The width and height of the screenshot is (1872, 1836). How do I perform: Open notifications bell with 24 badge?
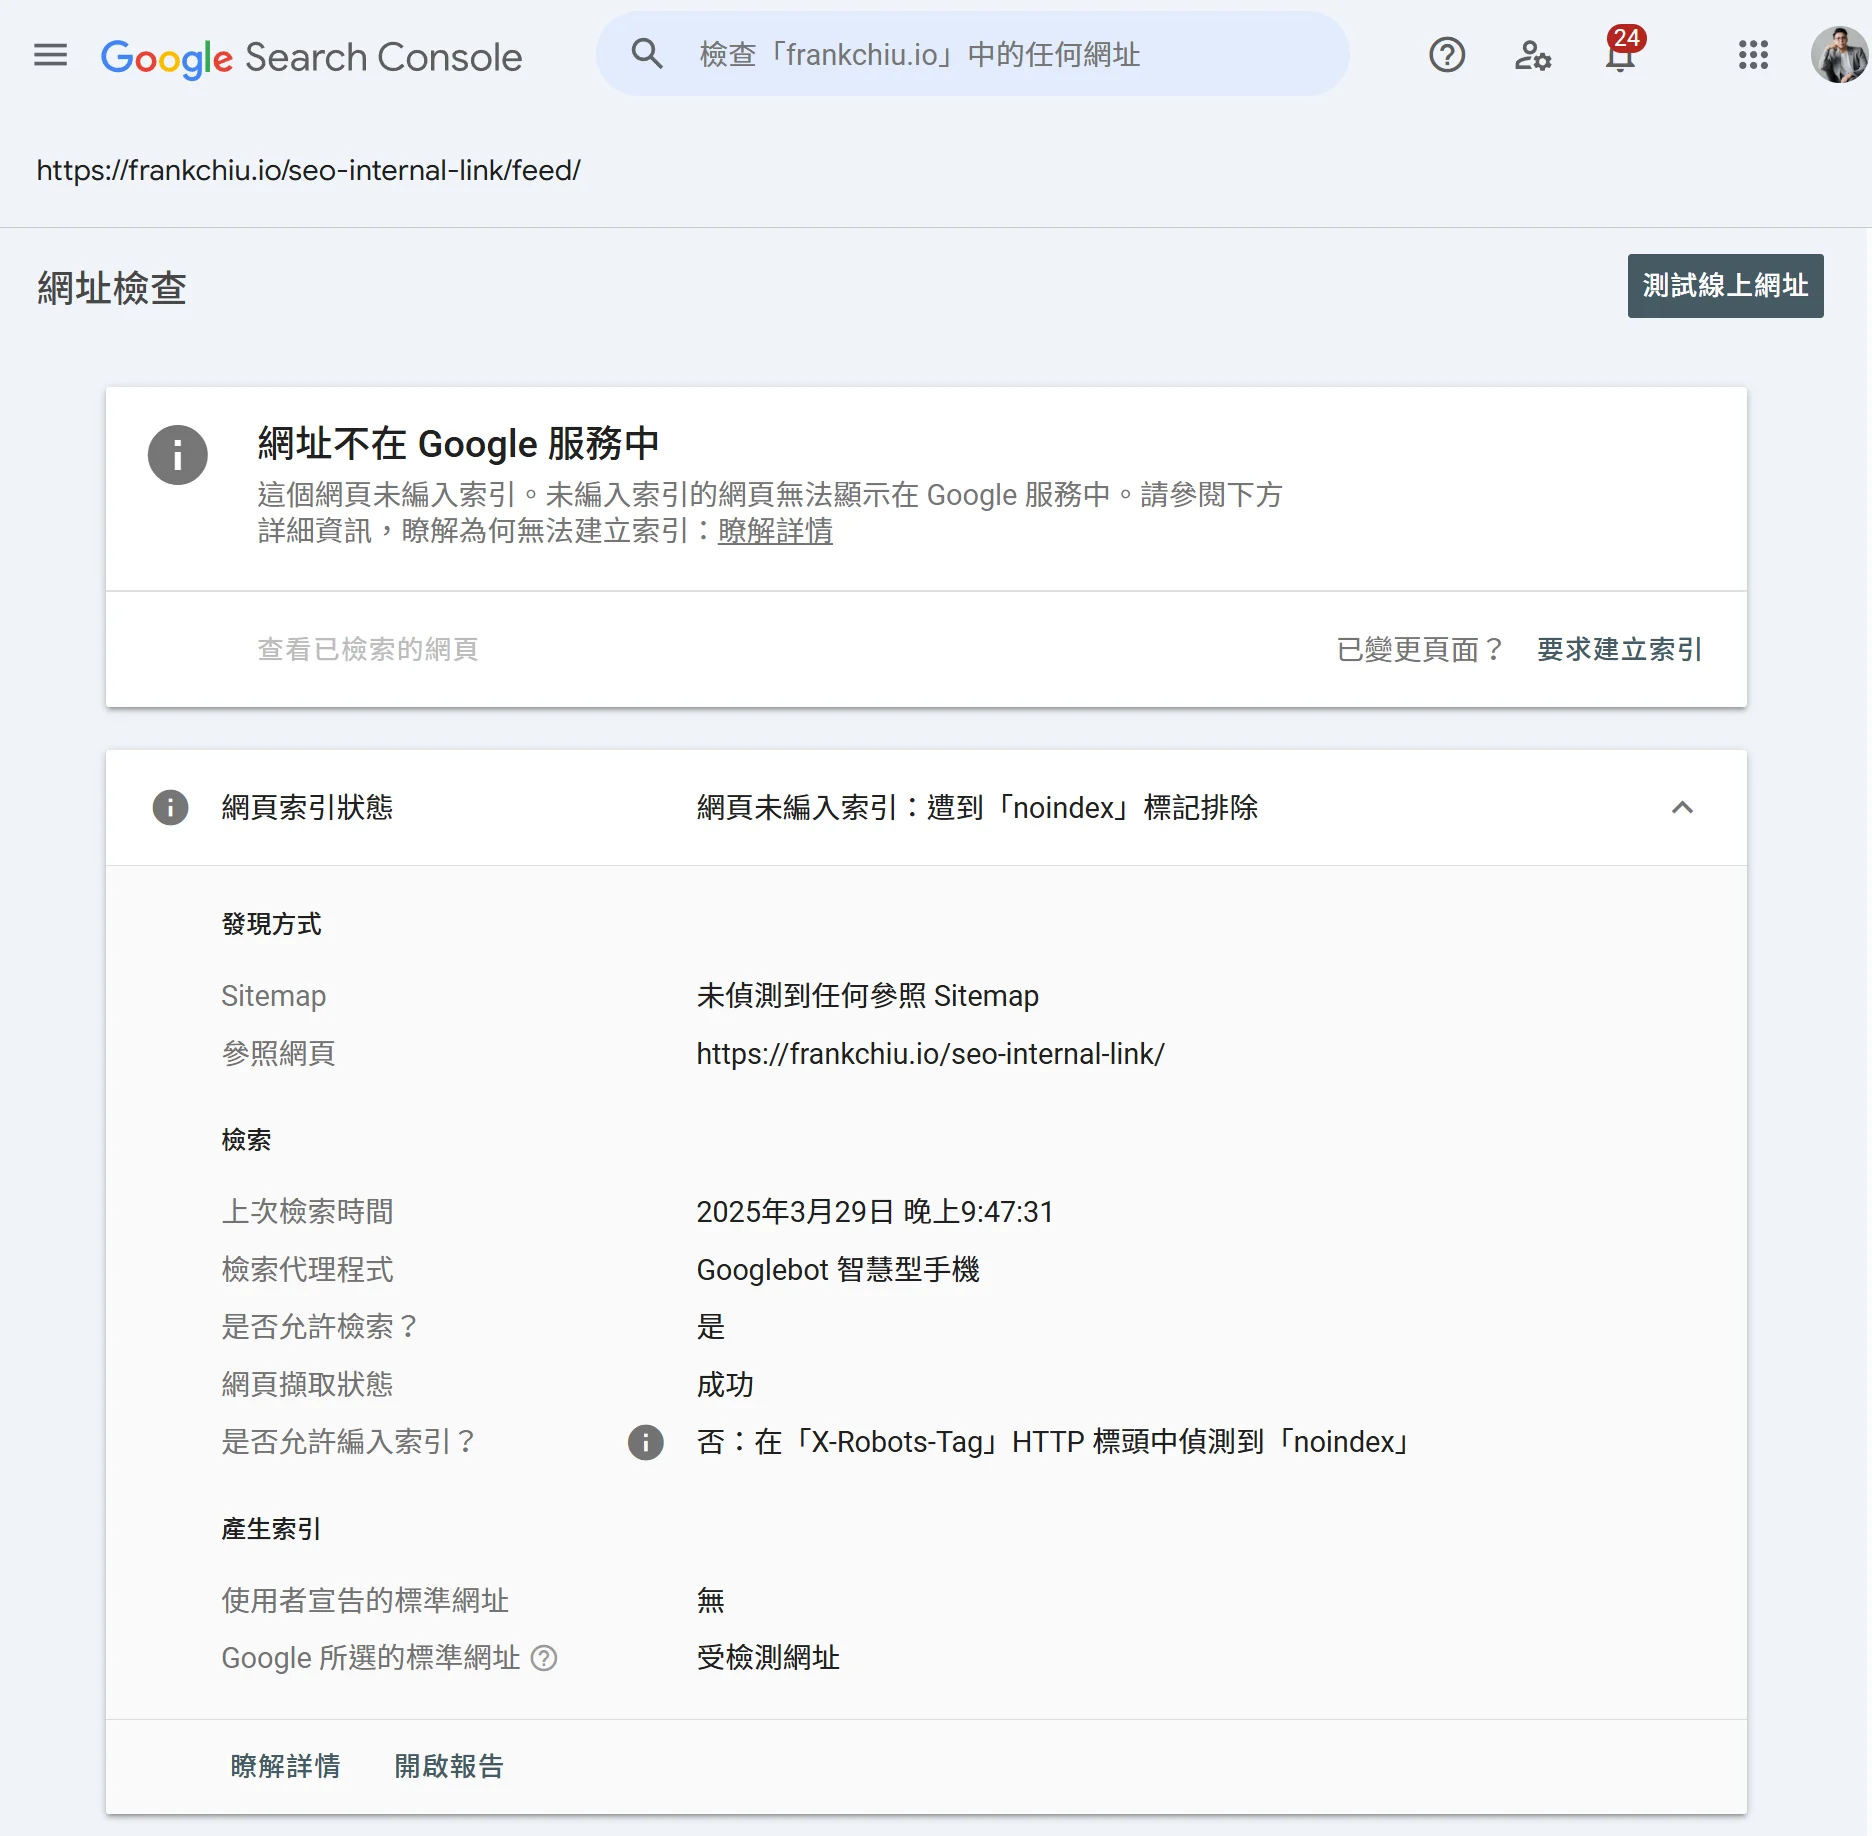coord(1620,55)
